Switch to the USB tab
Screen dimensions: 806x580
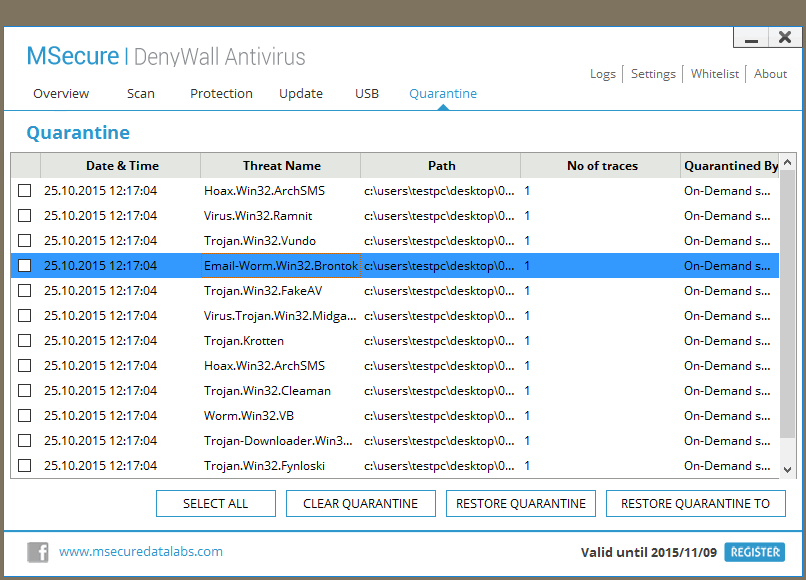367,94
